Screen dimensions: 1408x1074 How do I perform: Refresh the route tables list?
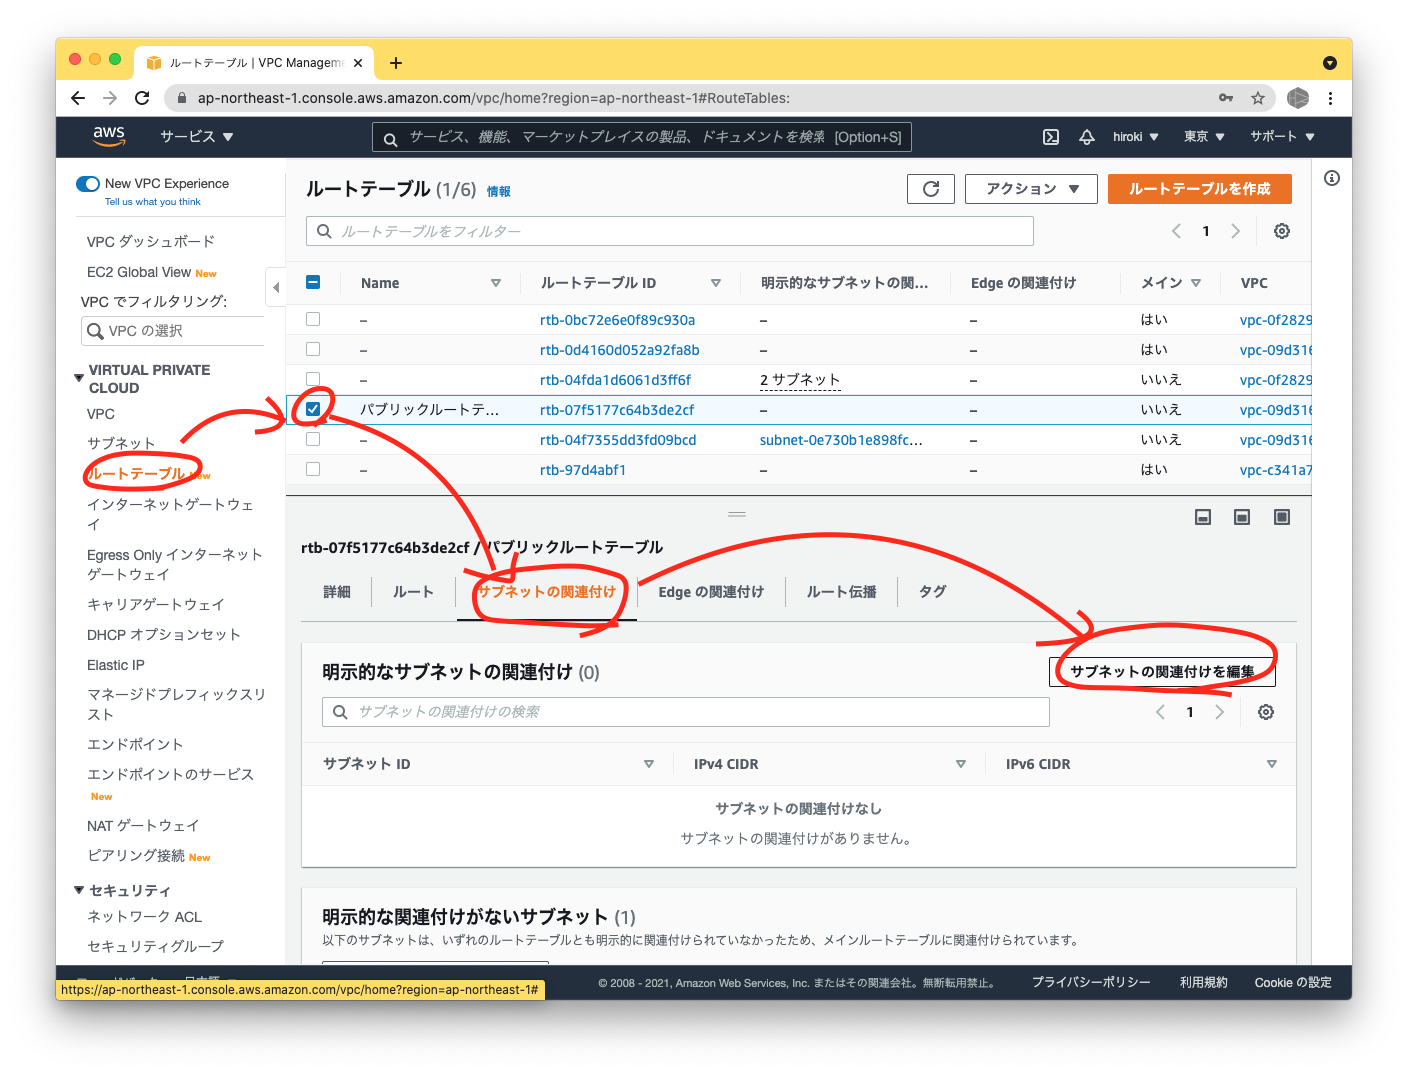(930, 188)
